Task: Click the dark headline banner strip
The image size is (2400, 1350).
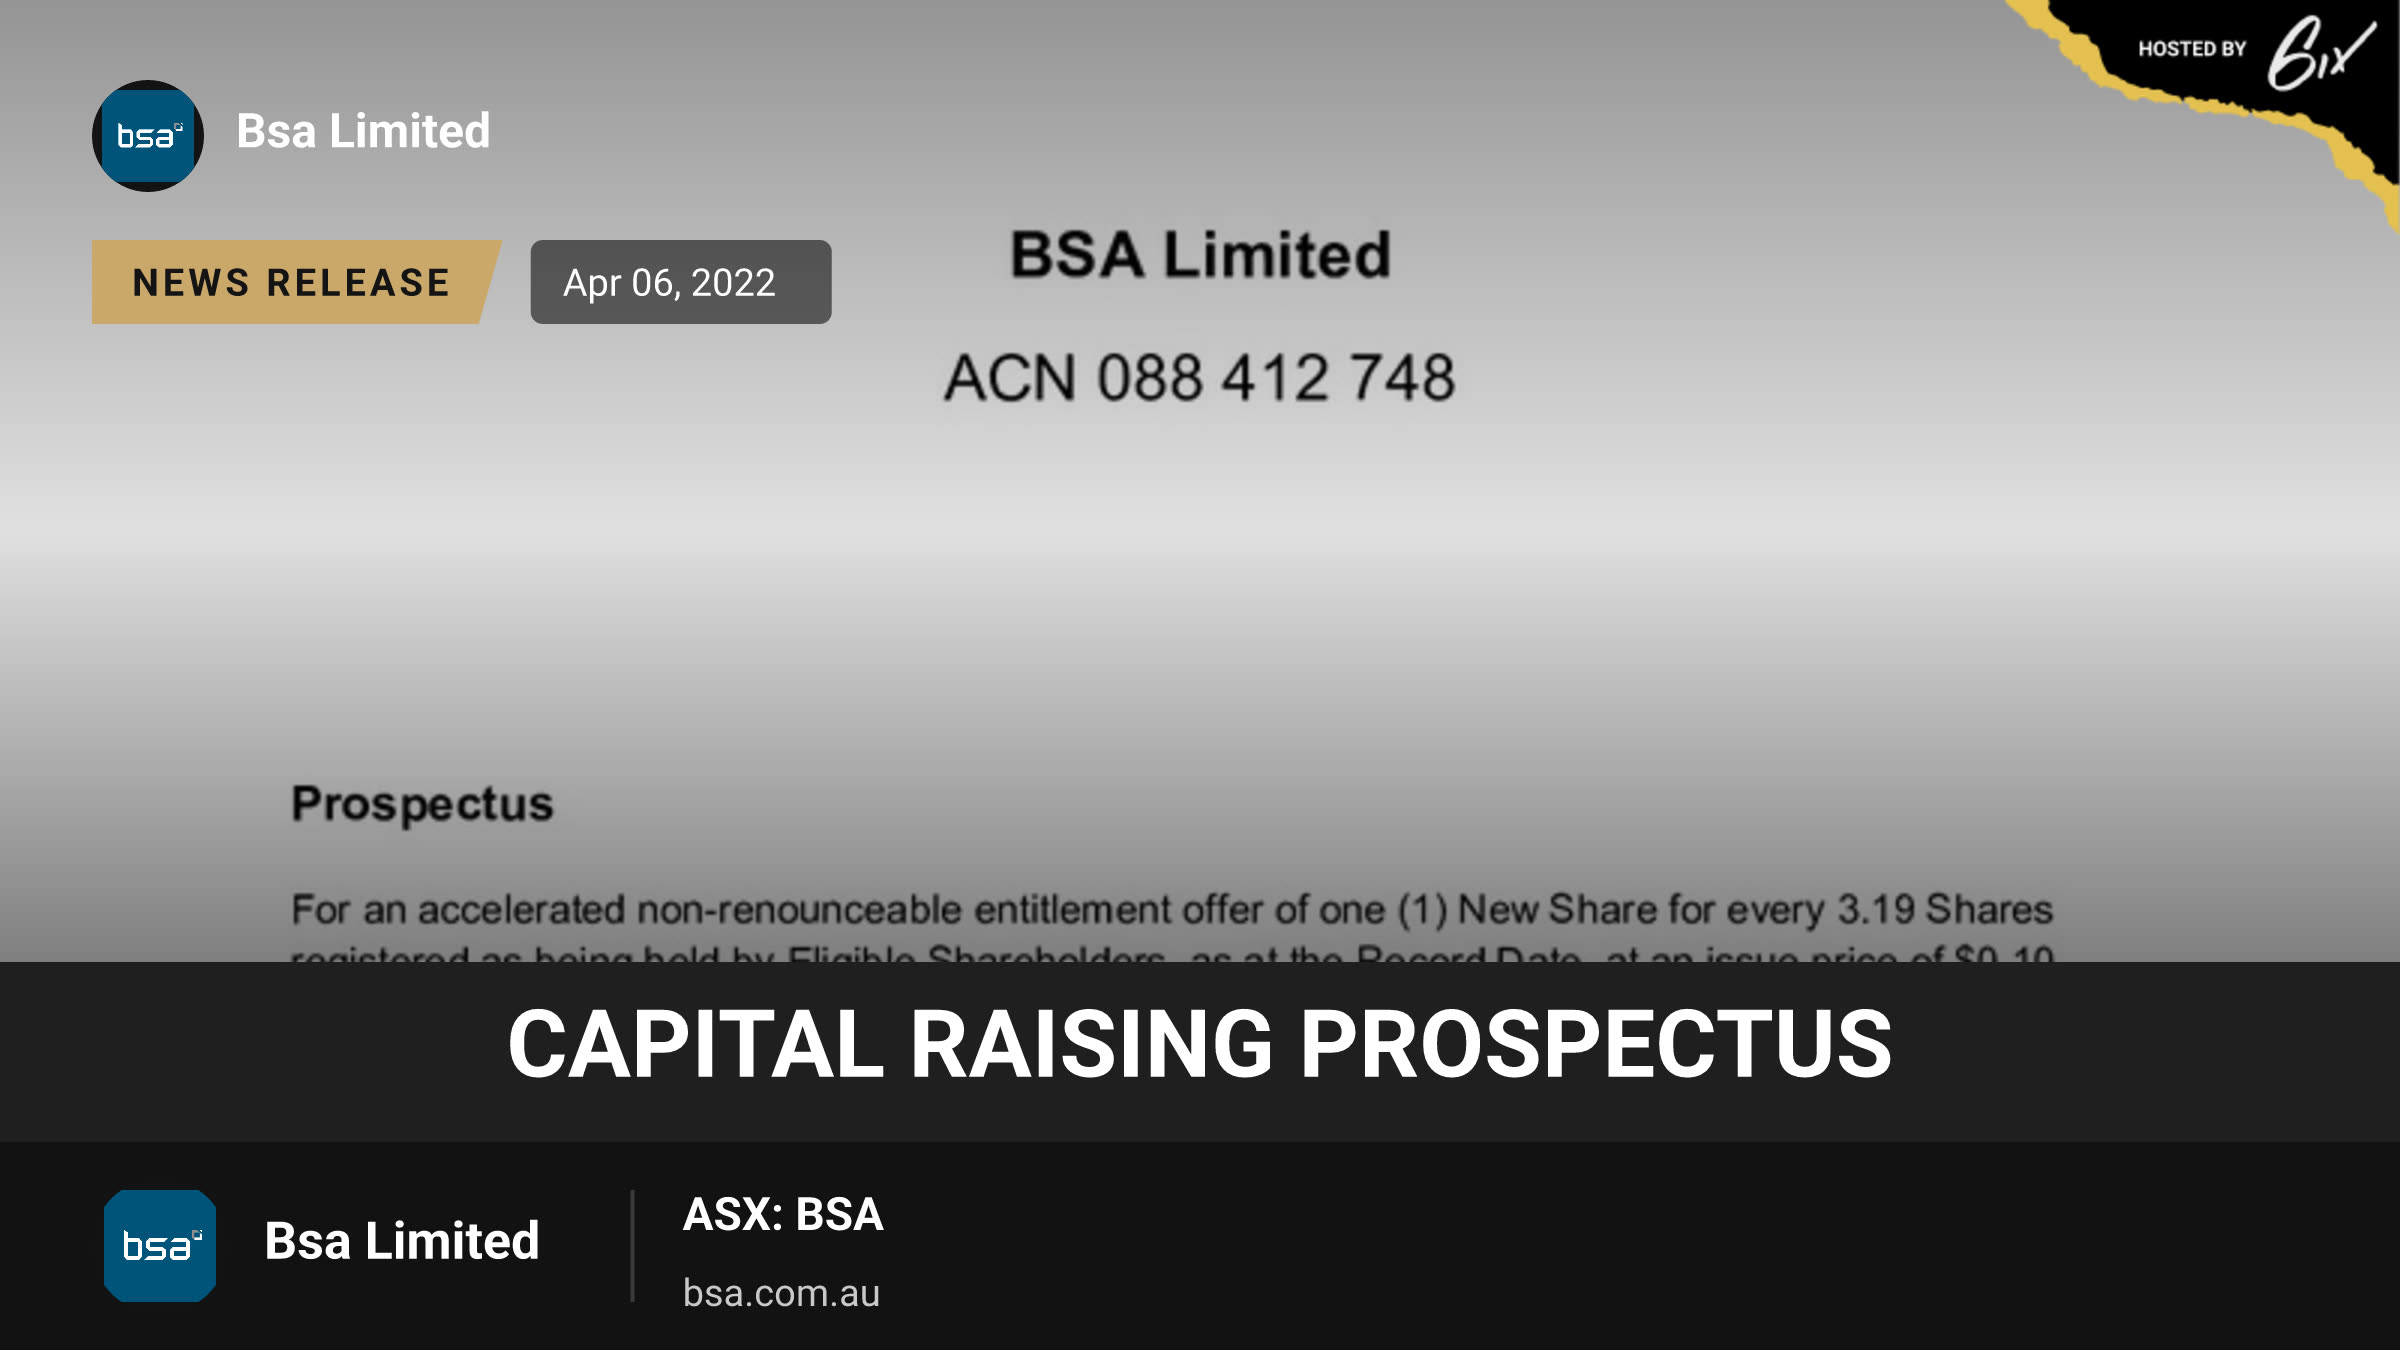Action: point(1200,1052)
